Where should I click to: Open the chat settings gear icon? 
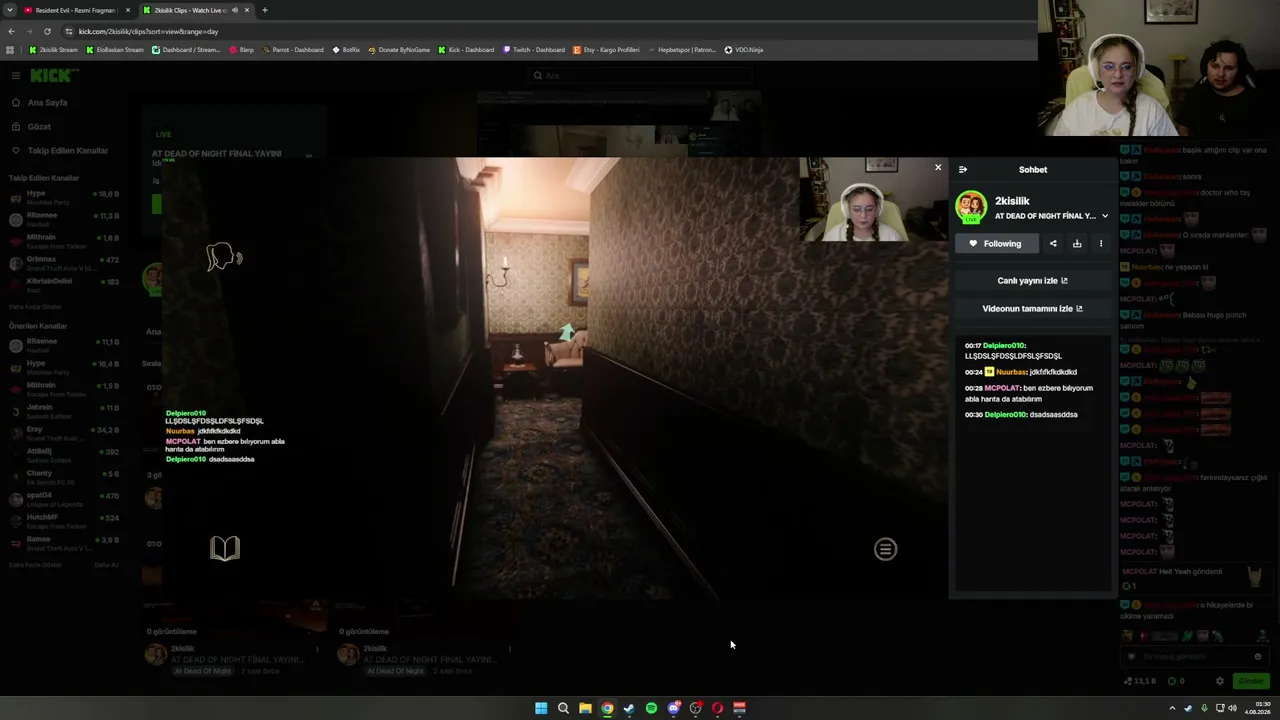(x=1219, y=681)
